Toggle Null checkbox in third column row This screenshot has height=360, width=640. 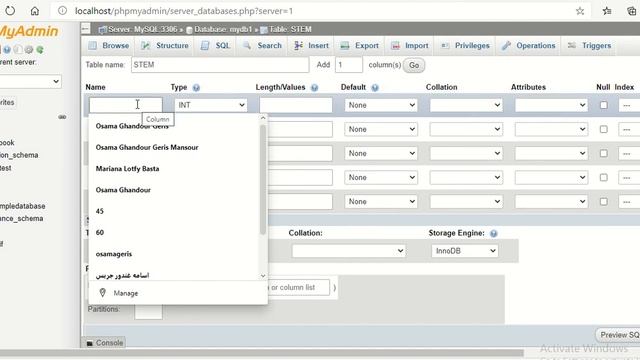pyautogui.click(x=603, y=153)
